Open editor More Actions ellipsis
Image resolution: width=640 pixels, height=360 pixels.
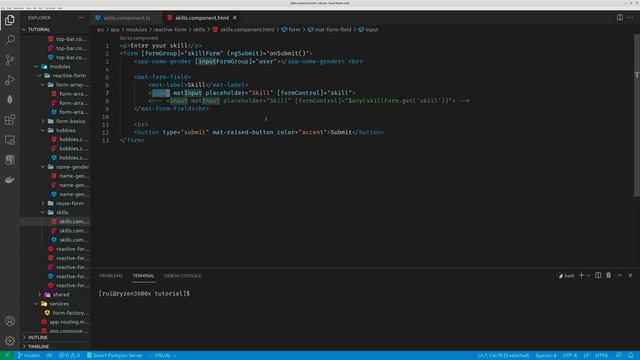[x=631, y=18]
